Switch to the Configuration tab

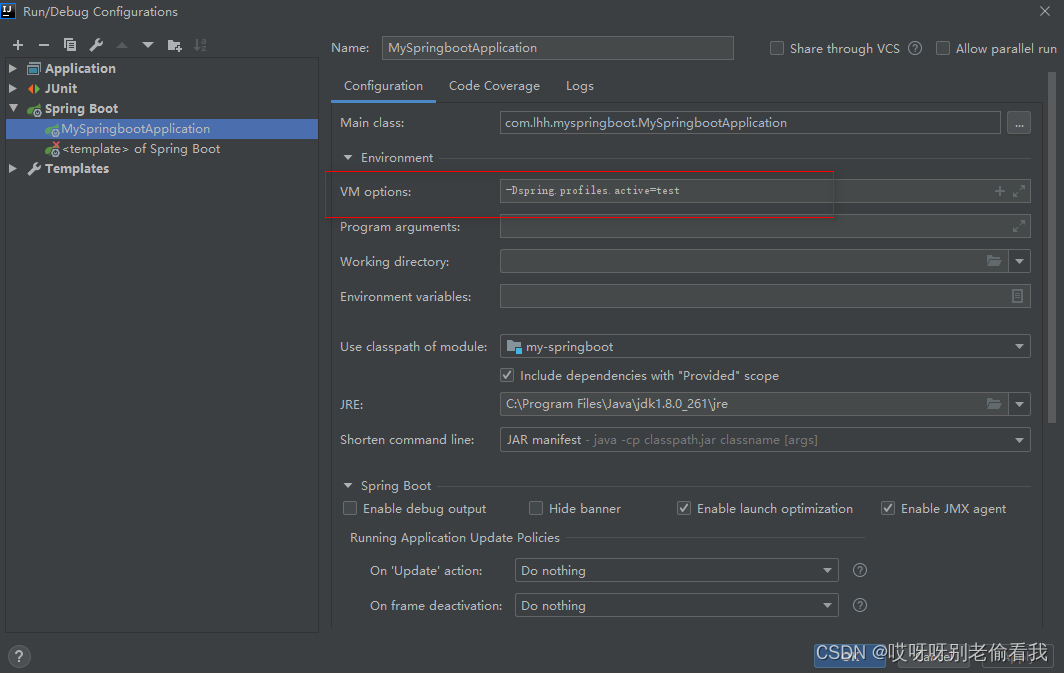pyautogui.click(x=383, y=86)
